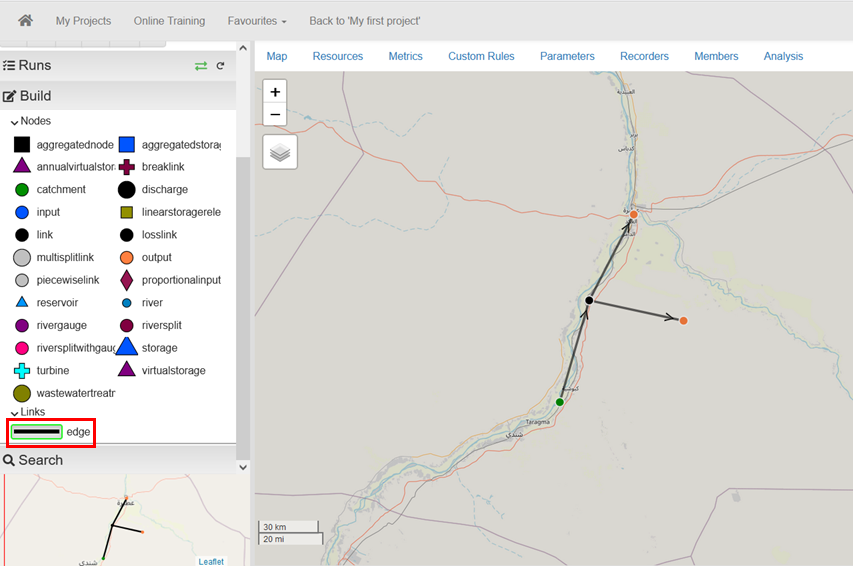Switch to the Resources tab
Screen dimensions: 853x566
pos(337,56)
